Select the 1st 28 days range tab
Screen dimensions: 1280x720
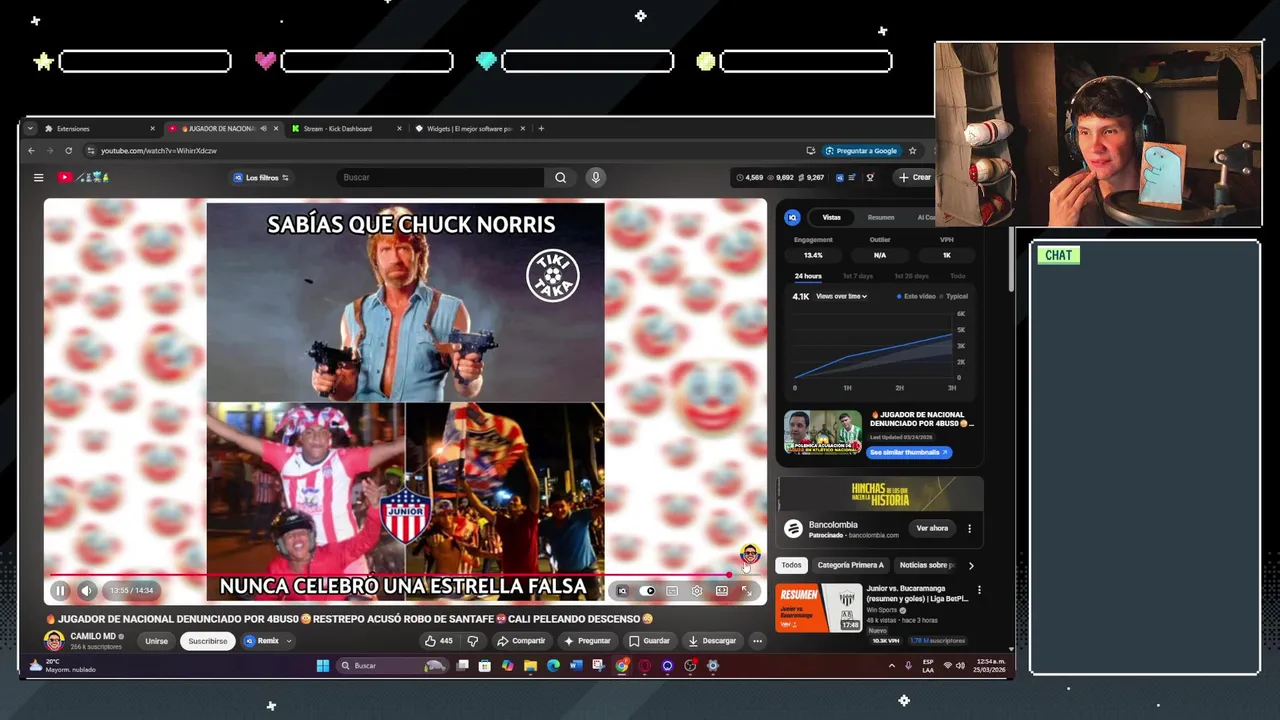click(911, 276)
